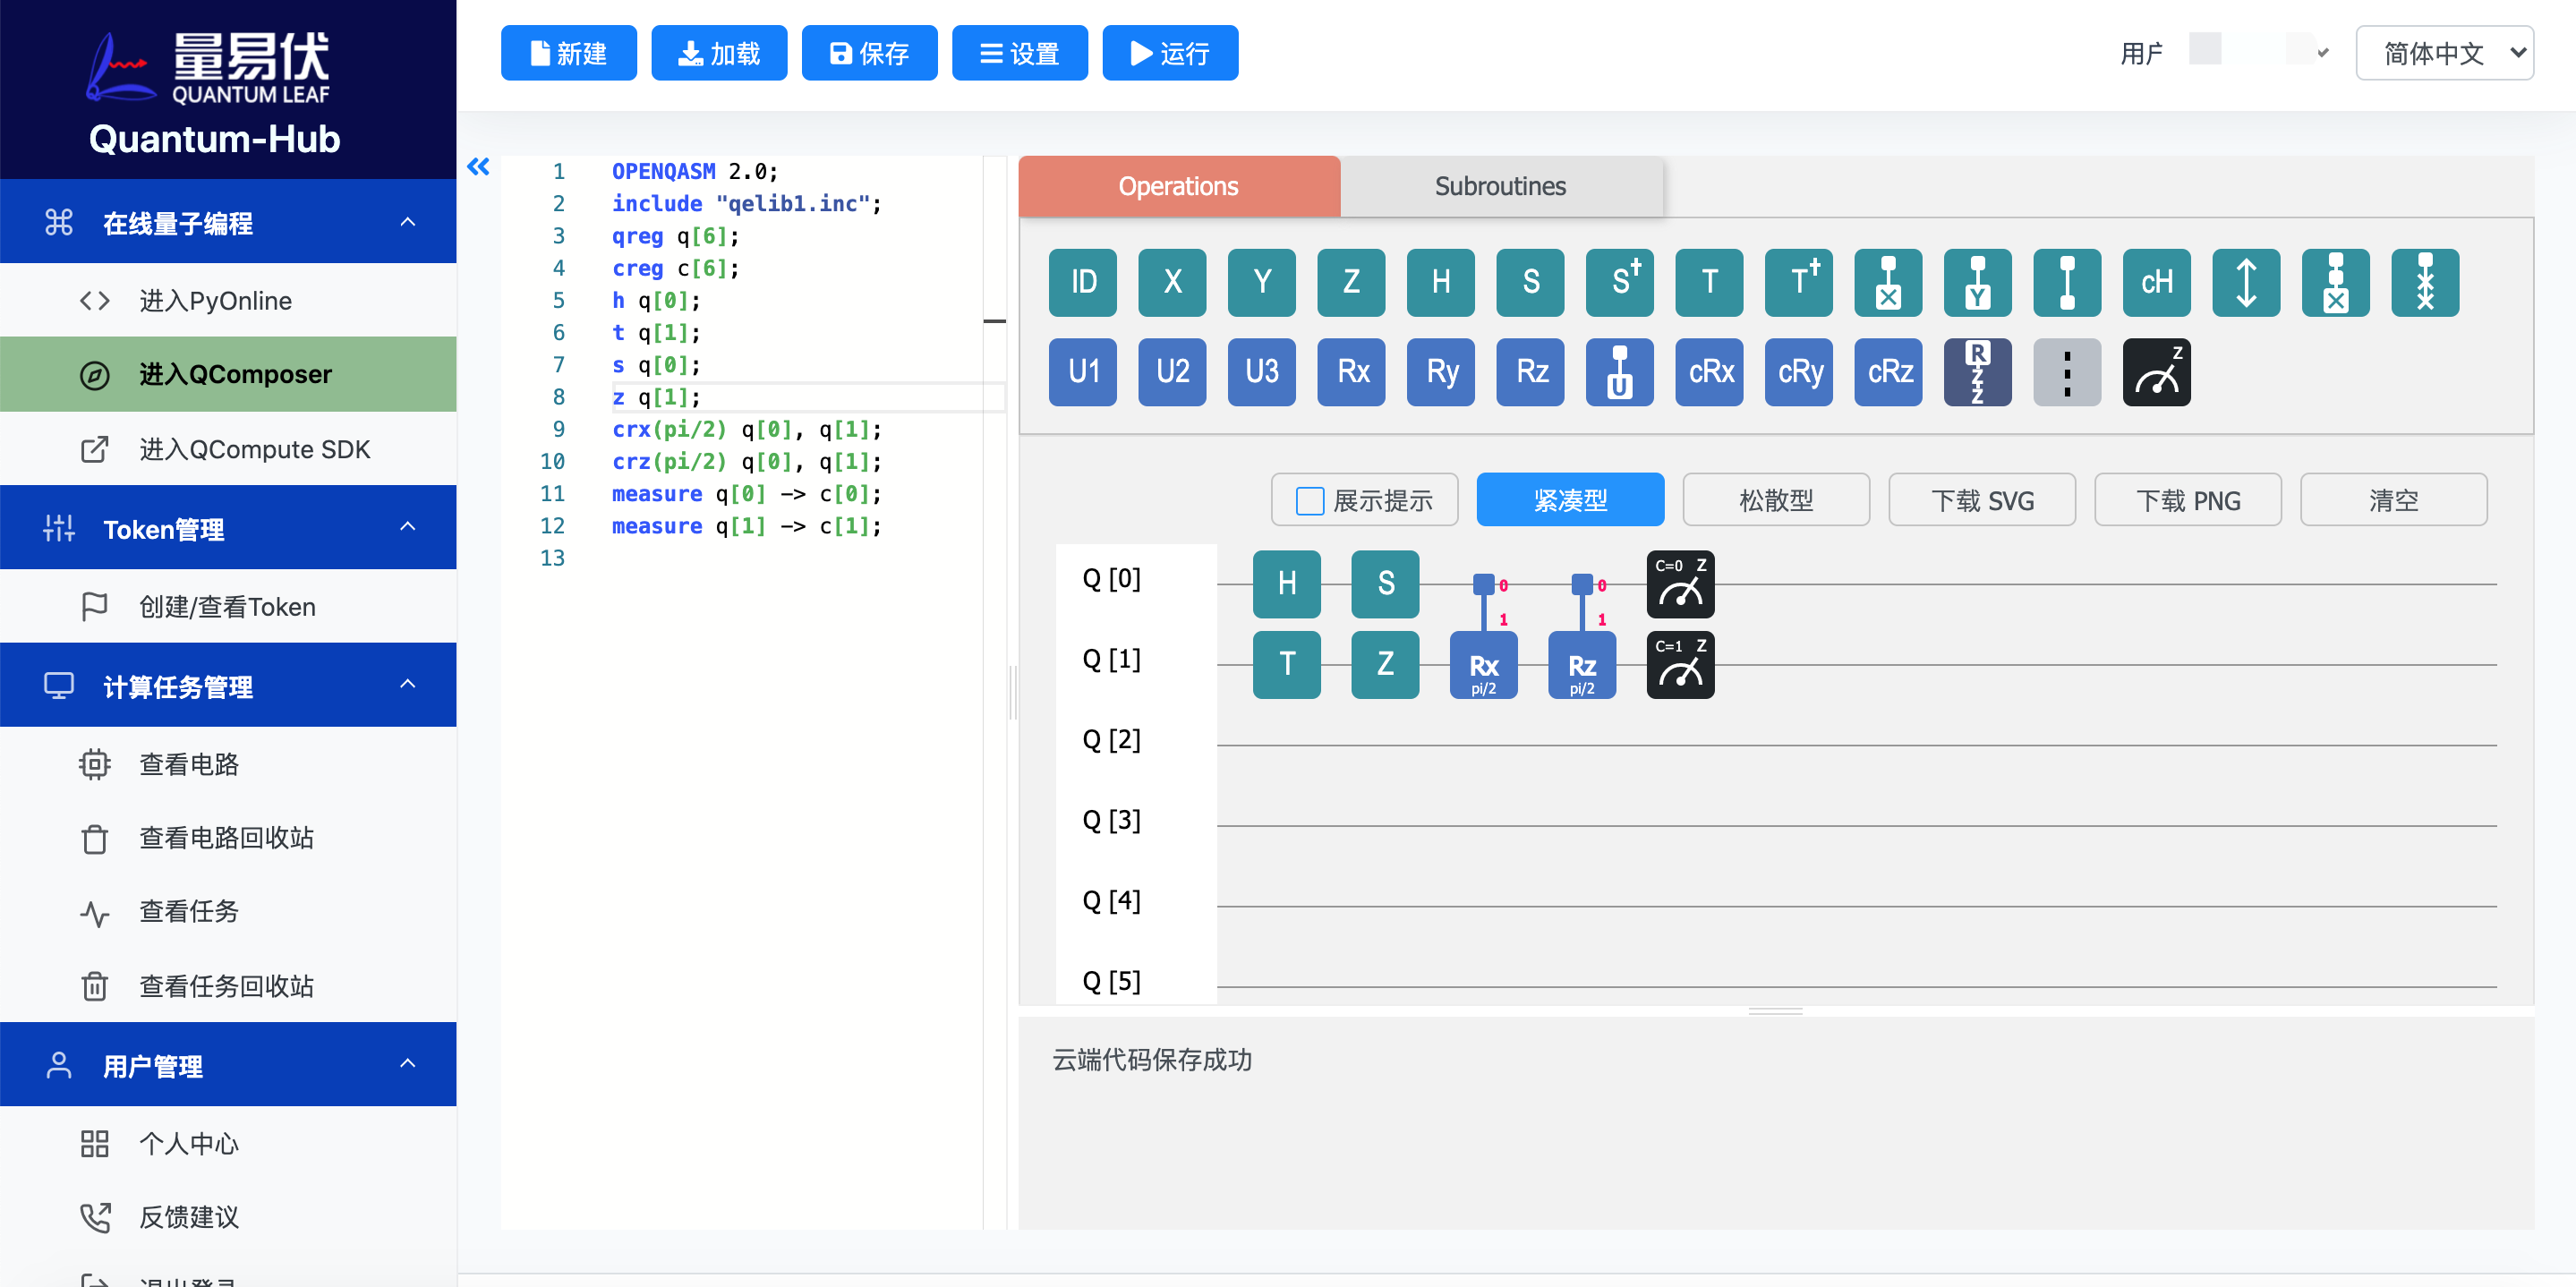Collapse the 计算任务管理 section
The width and height of the screenshot is (2576, 1287).
228,684
